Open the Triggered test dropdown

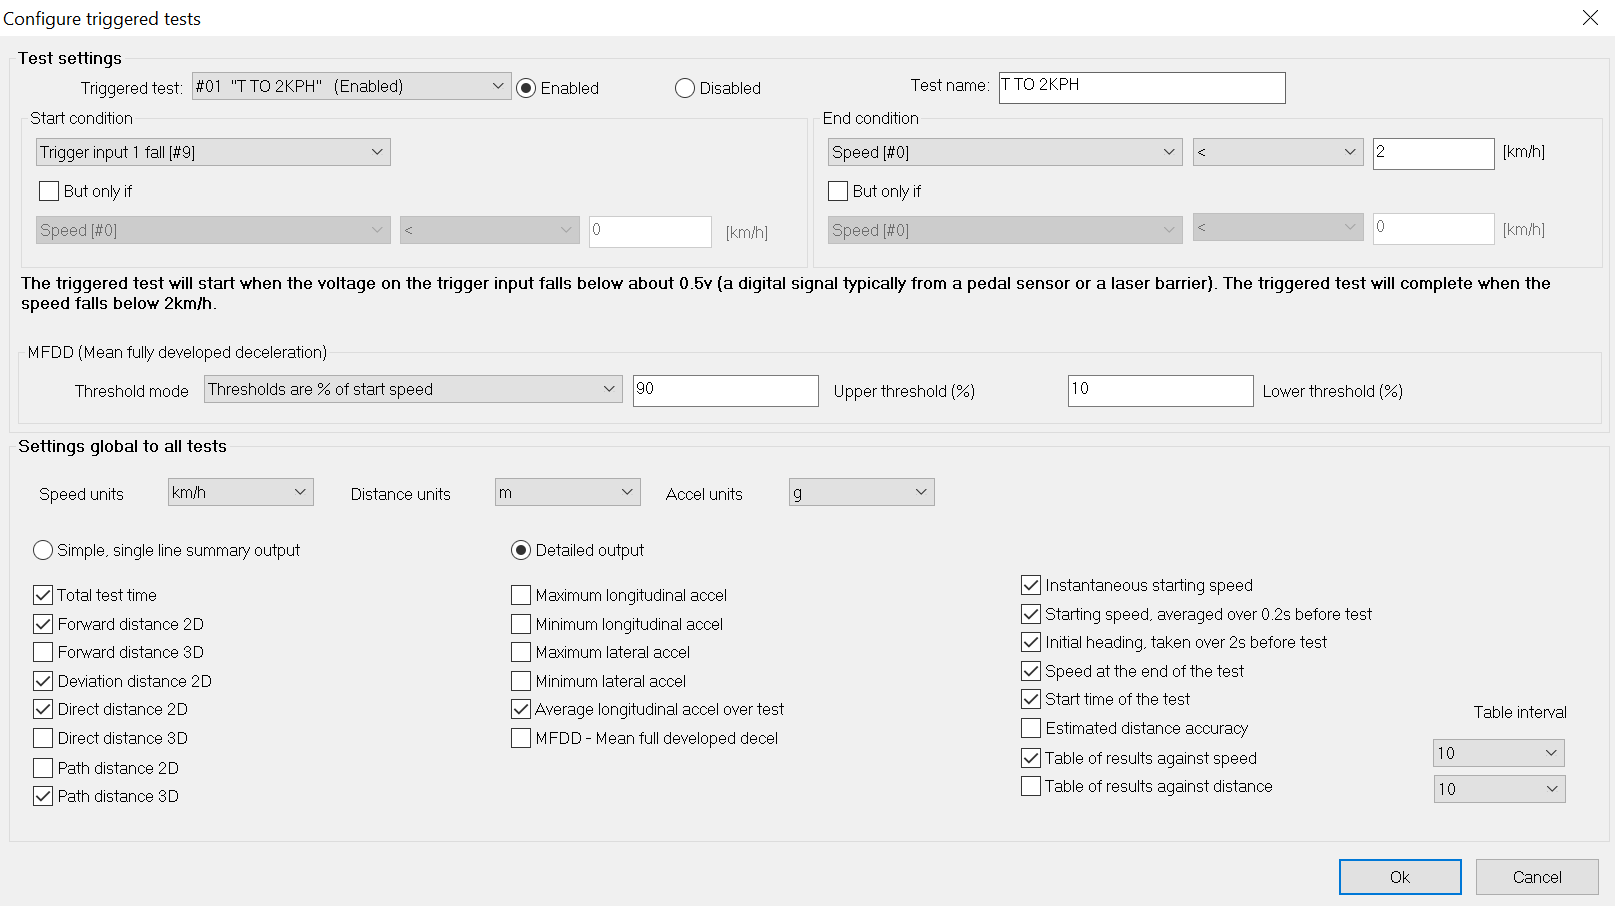point(351,87)
